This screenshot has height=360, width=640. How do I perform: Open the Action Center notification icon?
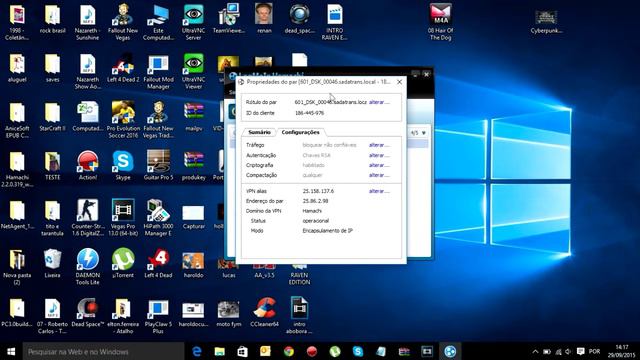[580, 351]
